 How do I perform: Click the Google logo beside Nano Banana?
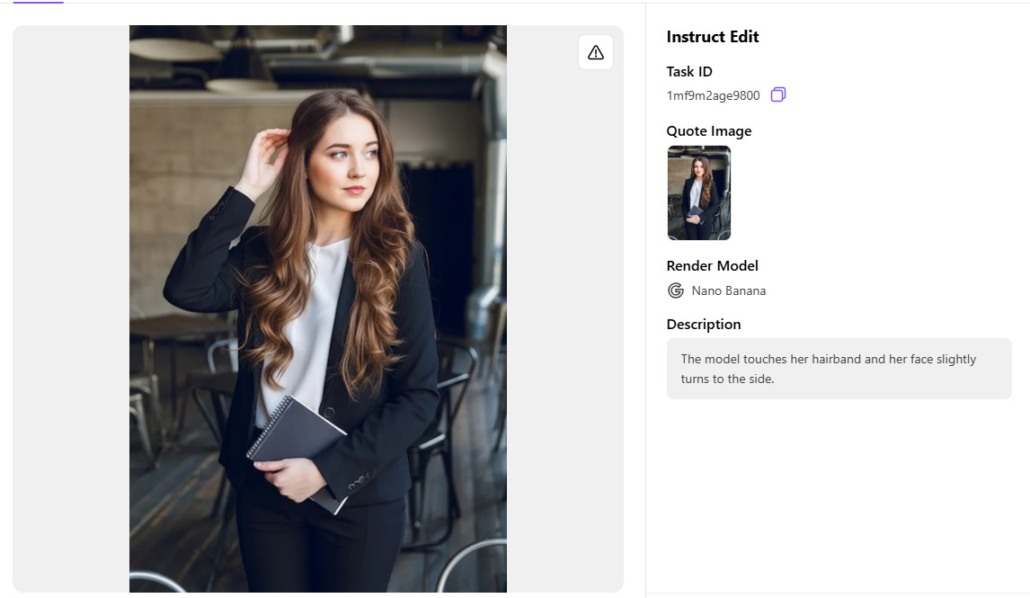(x=676, y=291)
